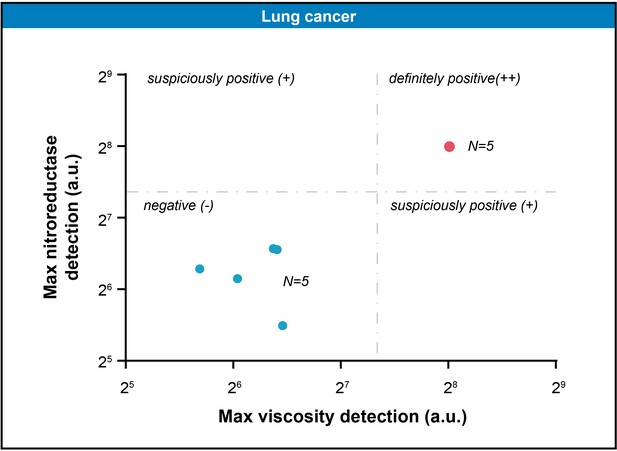617x451 pixels.
Task: Click the lowest blue data point
Action: pyautogui.click(x=283, y=325)
